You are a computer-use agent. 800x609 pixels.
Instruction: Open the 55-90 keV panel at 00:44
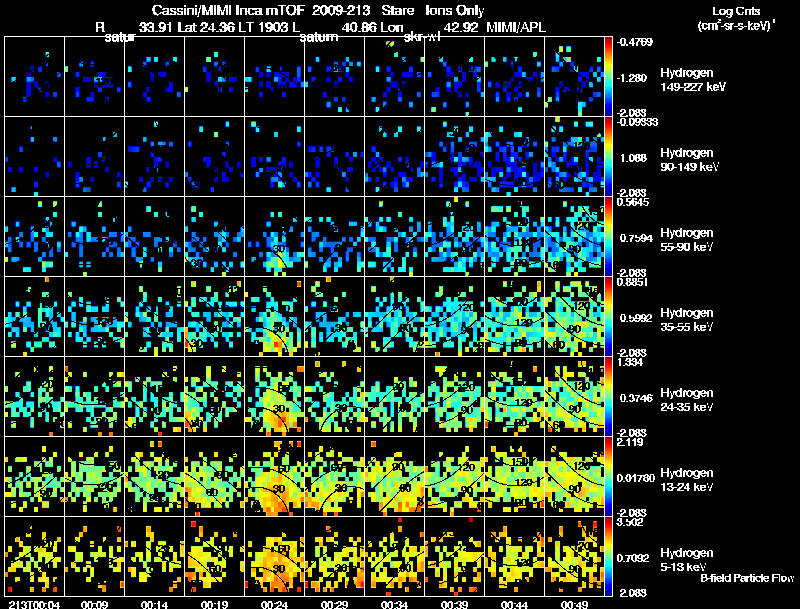click(514, 236)
